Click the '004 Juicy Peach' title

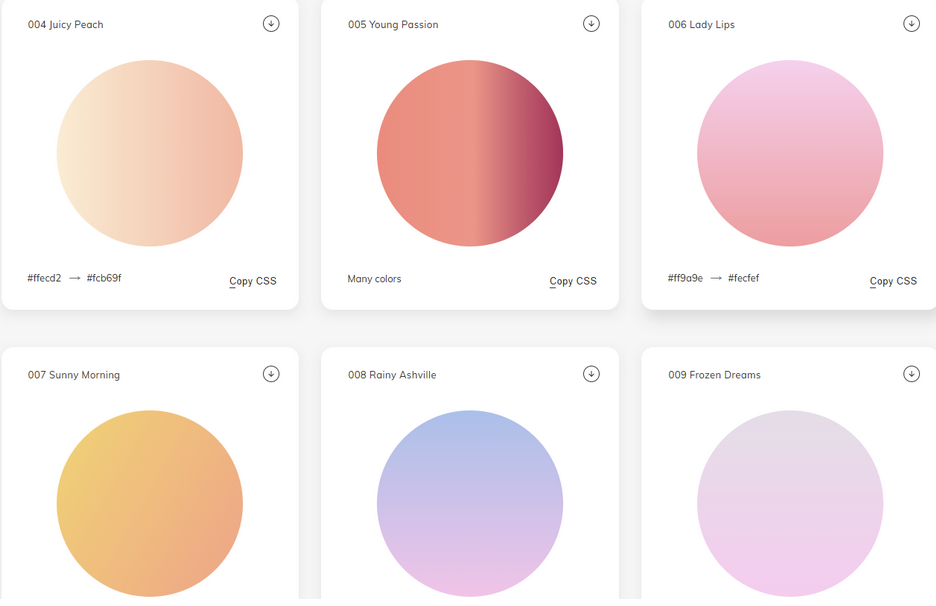[66, 24]
